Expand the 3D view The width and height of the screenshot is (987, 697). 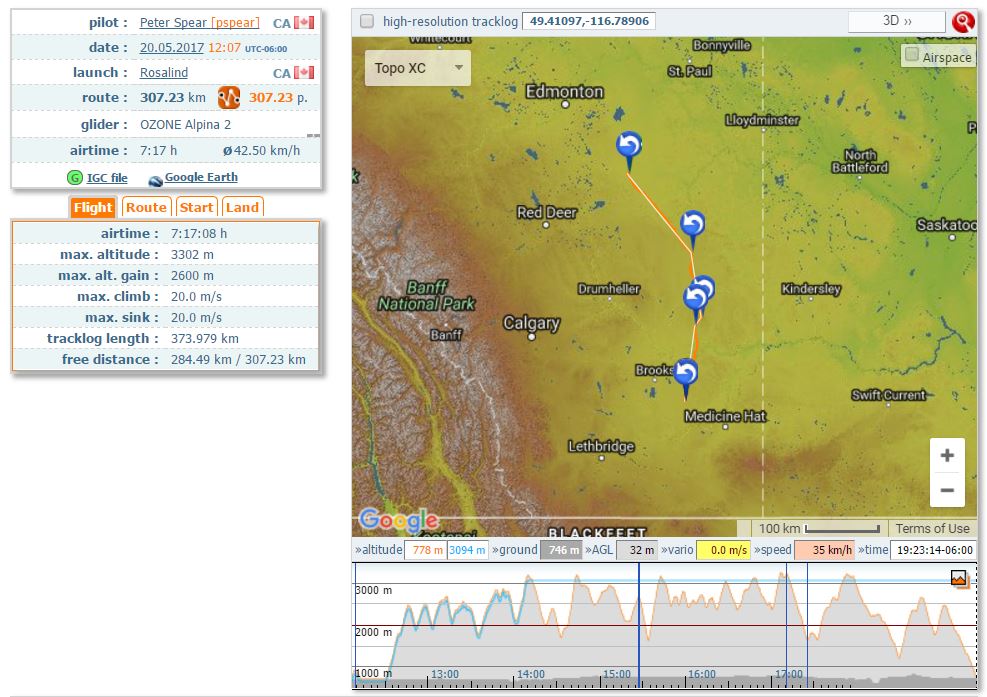pos(896,21)
